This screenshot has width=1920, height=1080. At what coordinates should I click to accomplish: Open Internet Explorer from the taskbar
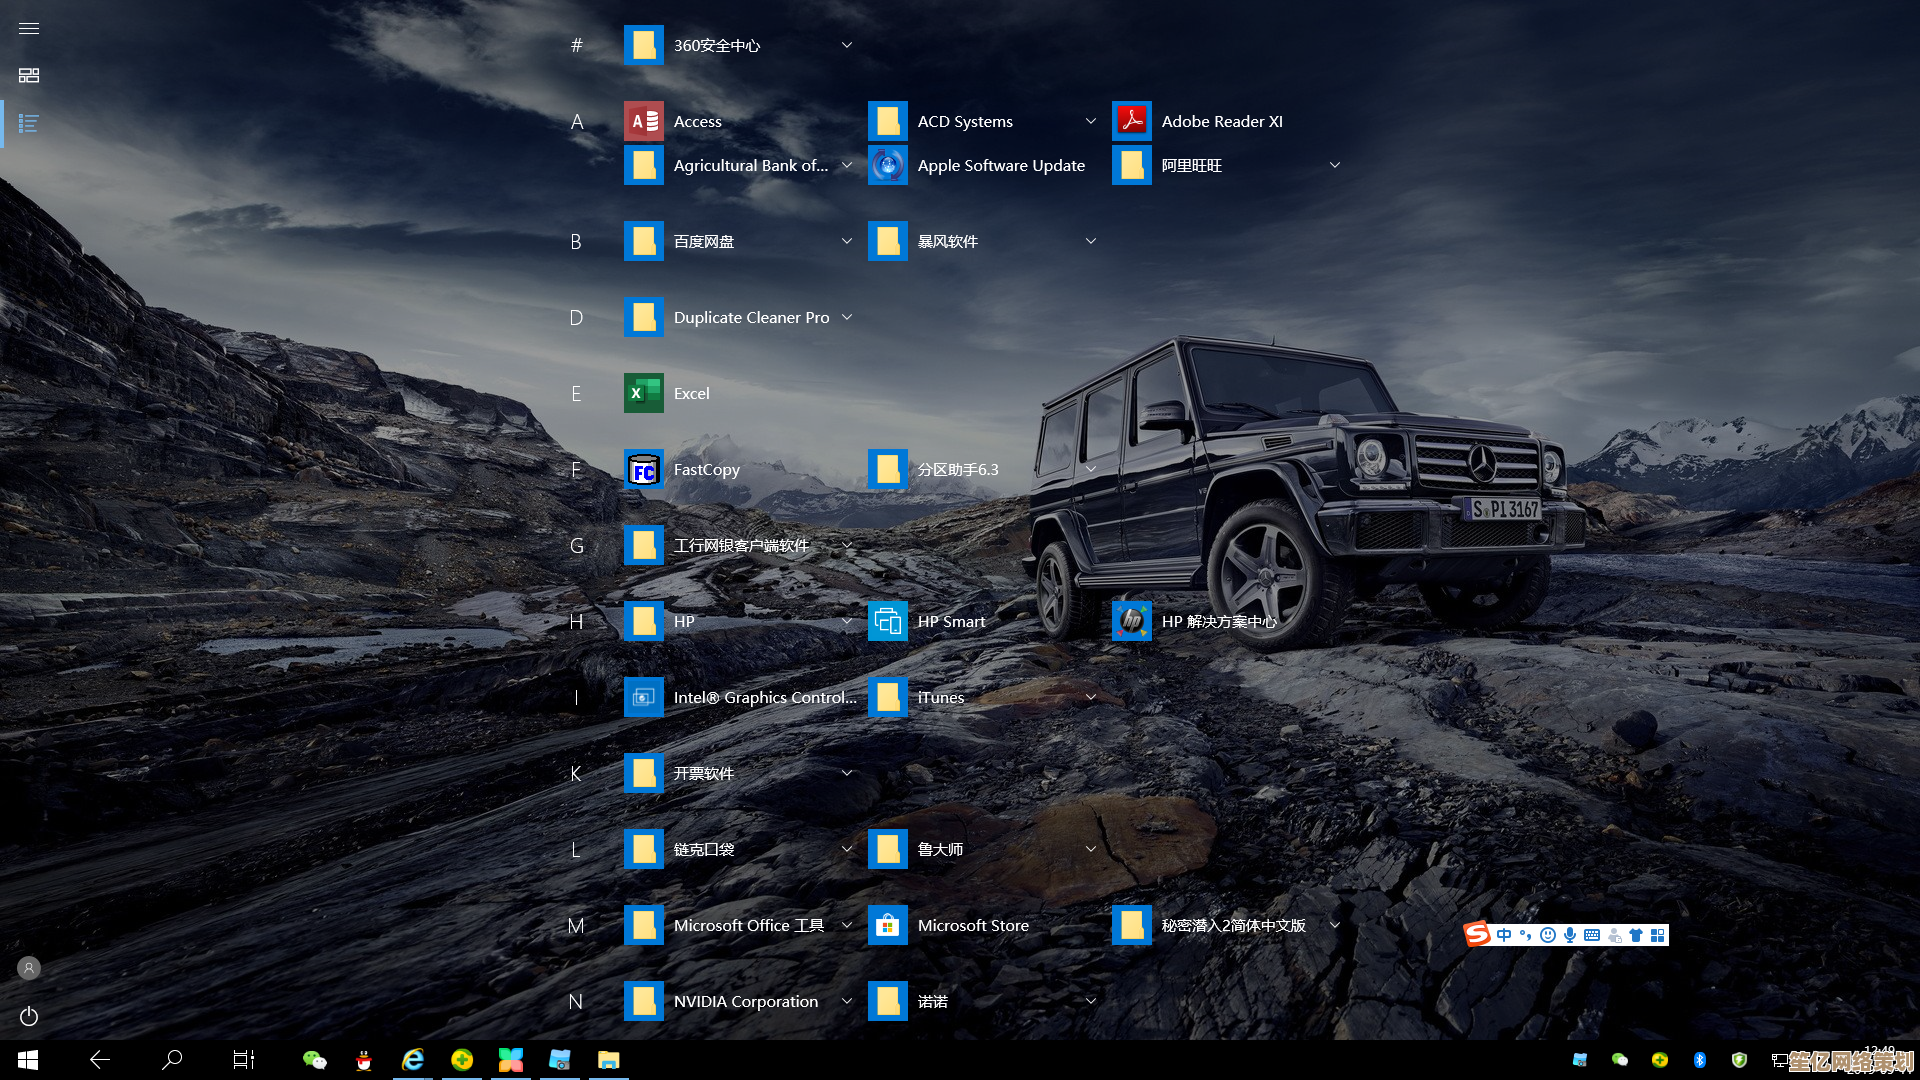[413, 1060]
